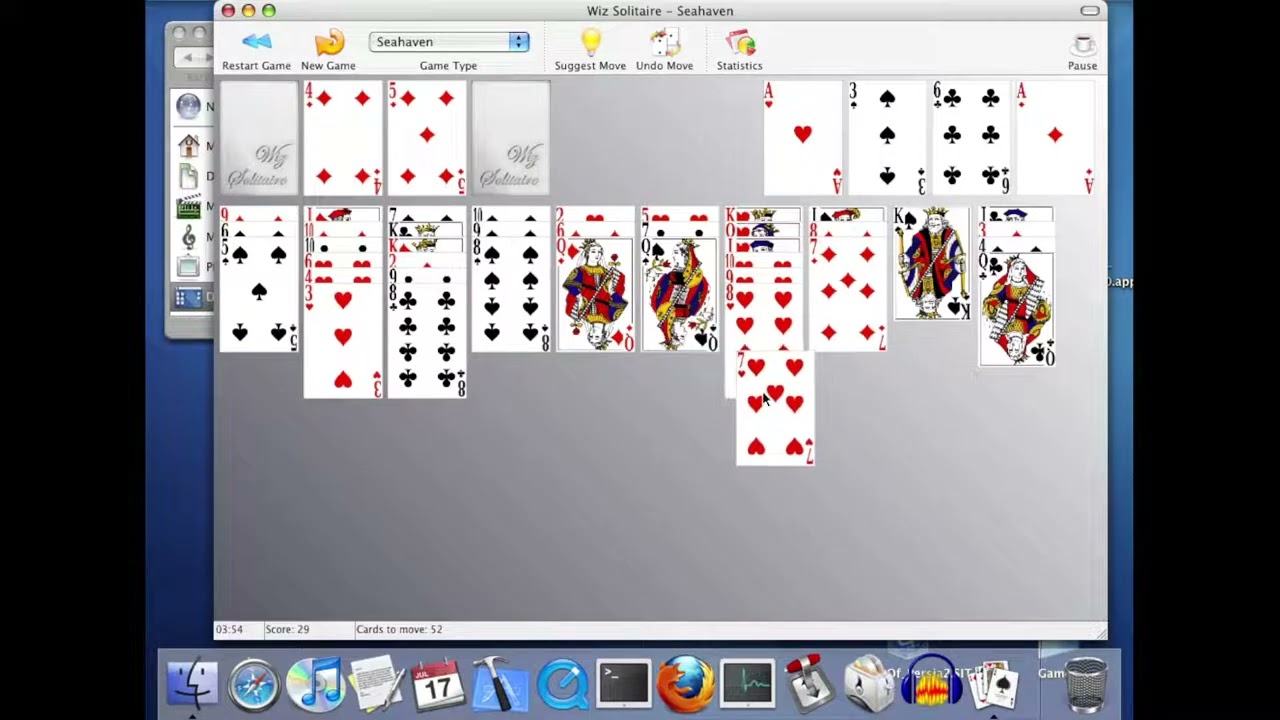Open iCal calendar in the Dock
The height and width of the screenshot is (720, 1280).
point(438,684)
